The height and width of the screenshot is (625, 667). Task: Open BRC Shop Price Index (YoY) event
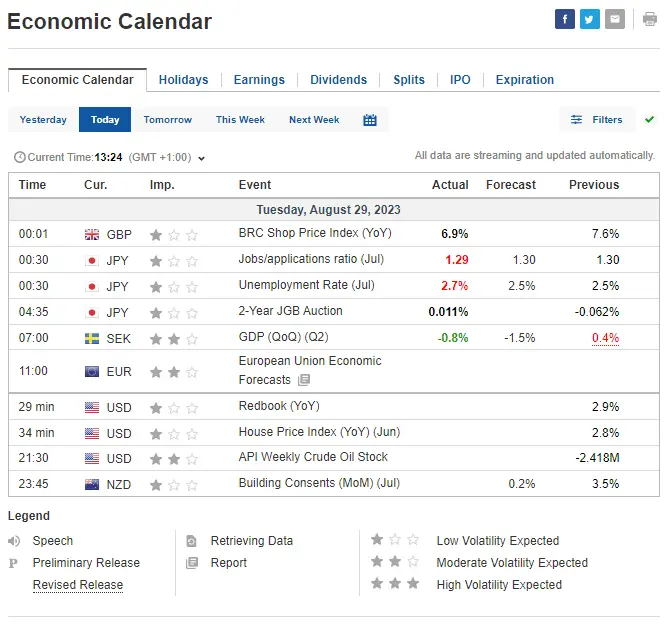click(x=315, y=233)
